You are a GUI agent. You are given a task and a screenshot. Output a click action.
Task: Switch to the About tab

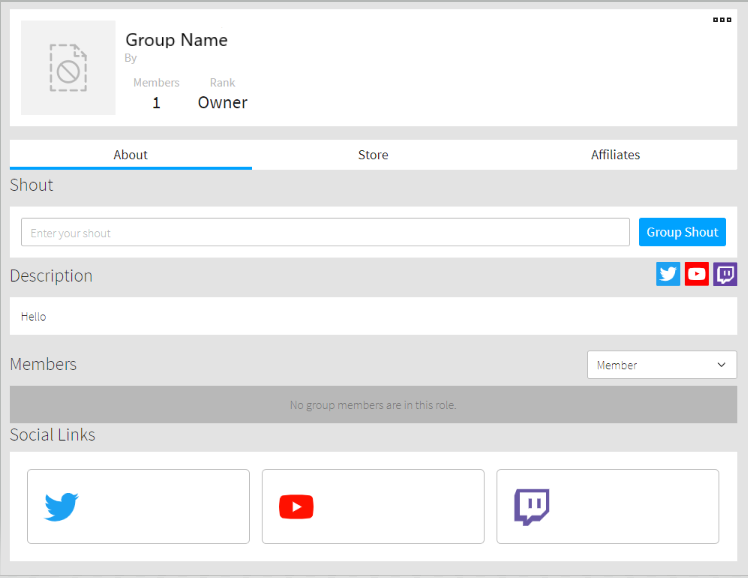point(131,155)
